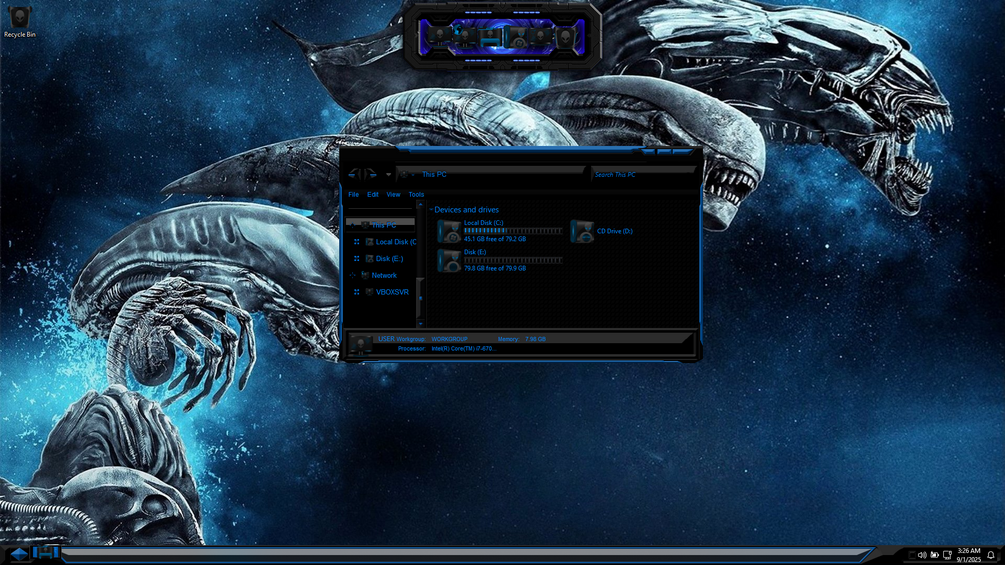
Task: Click the rightmost alien head dock icon
Action: coord(566,37)
